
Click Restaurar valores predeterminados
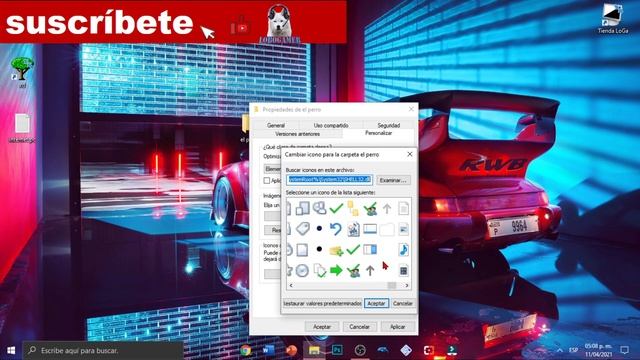pyautogui.click(x=322, y=303)
